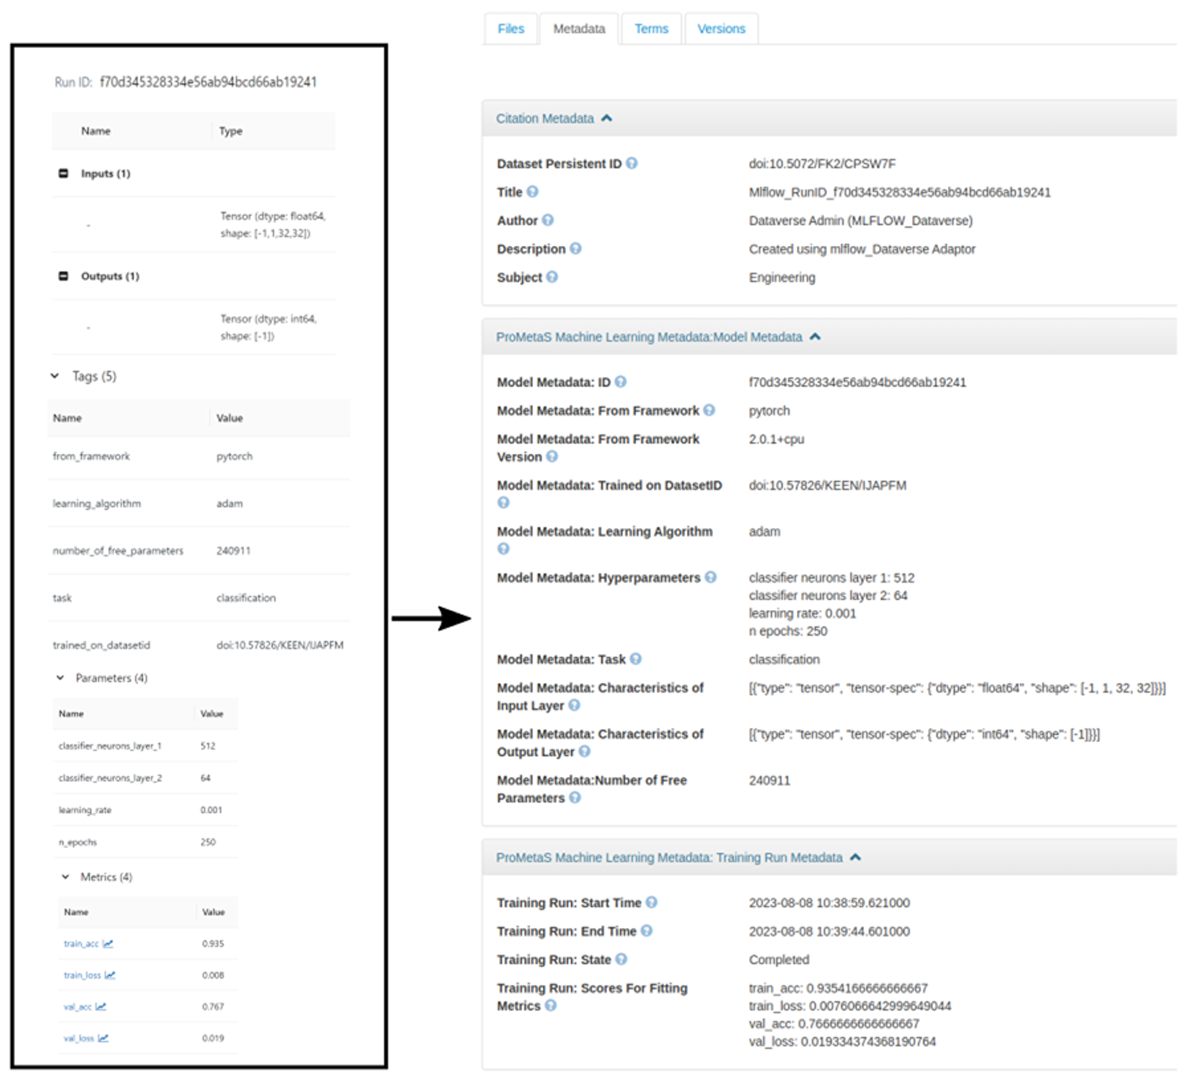1200x1082 pixels.
Task: Click help icon beside From Framework Version
Action: pos(552,457)
